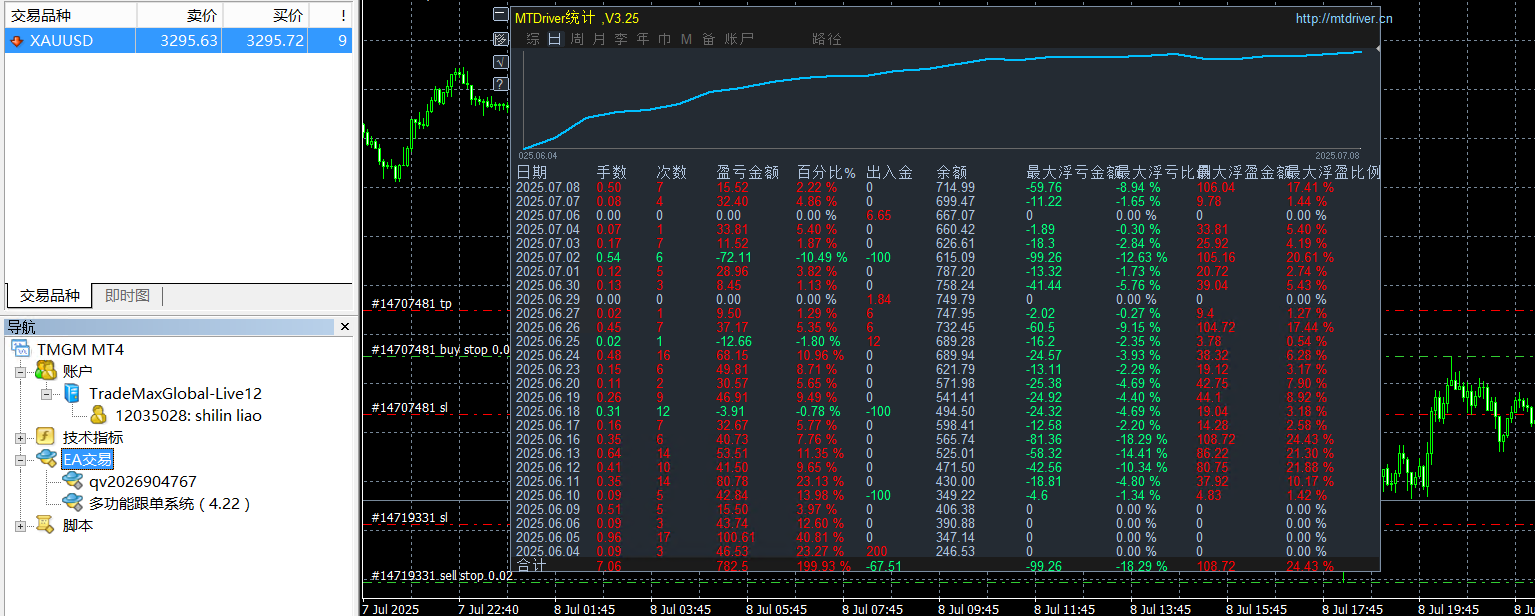
Task: Select the 备 tab in MTDriver
Action: tap(708, 39)
